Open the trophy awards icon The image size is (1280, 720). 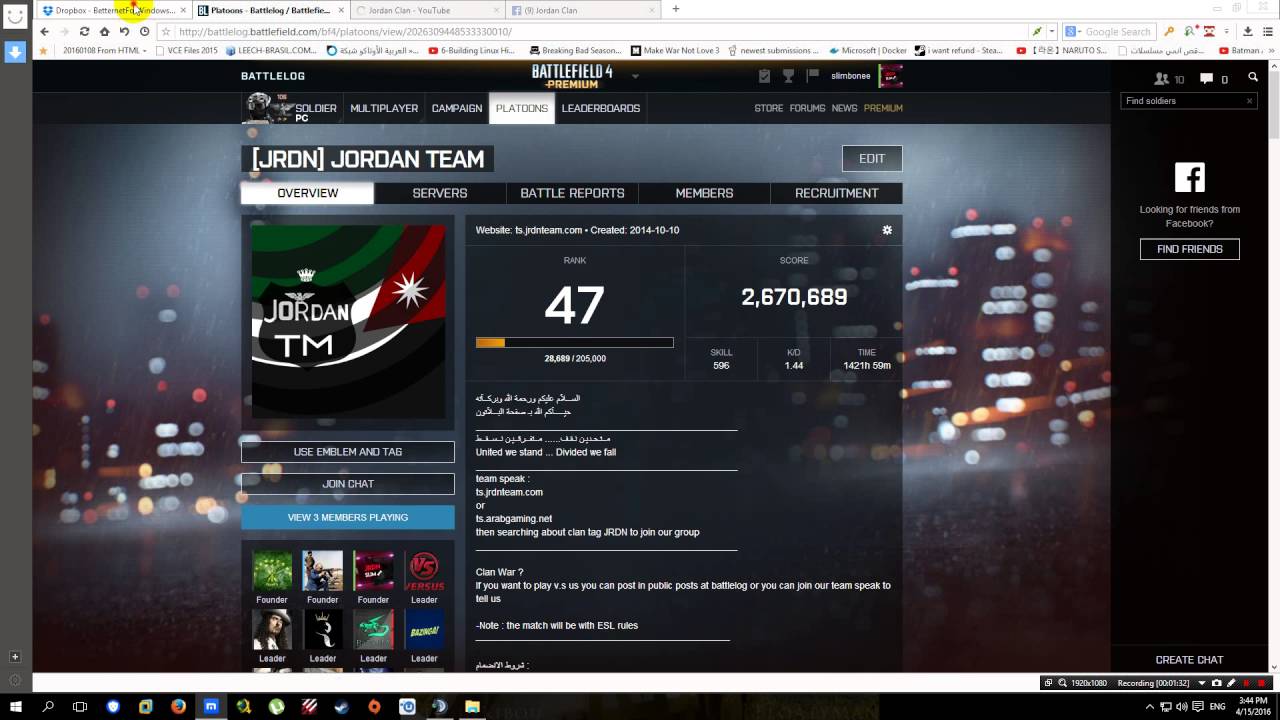coord(788,76)
